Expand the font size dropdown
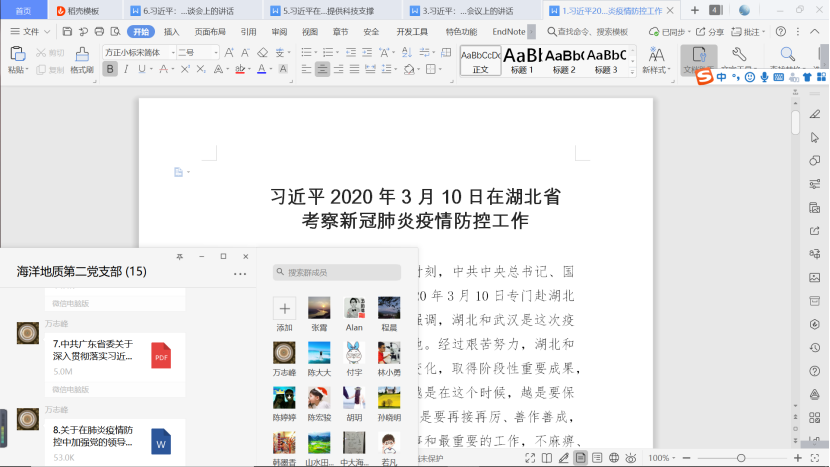 point(214,52)
